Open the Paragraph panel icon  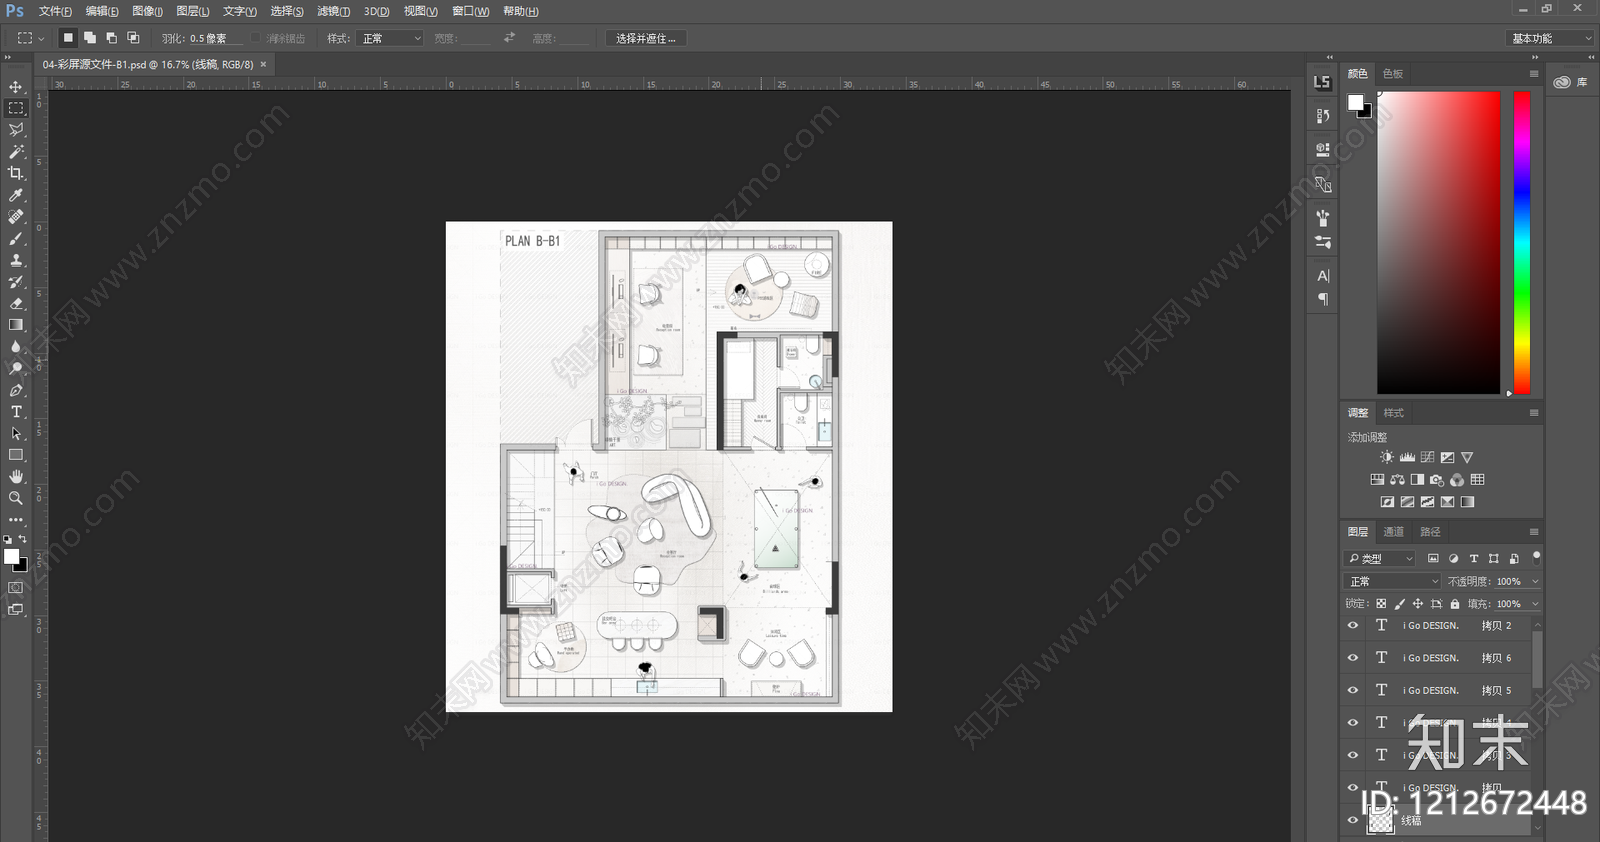tap(1323, 299)
